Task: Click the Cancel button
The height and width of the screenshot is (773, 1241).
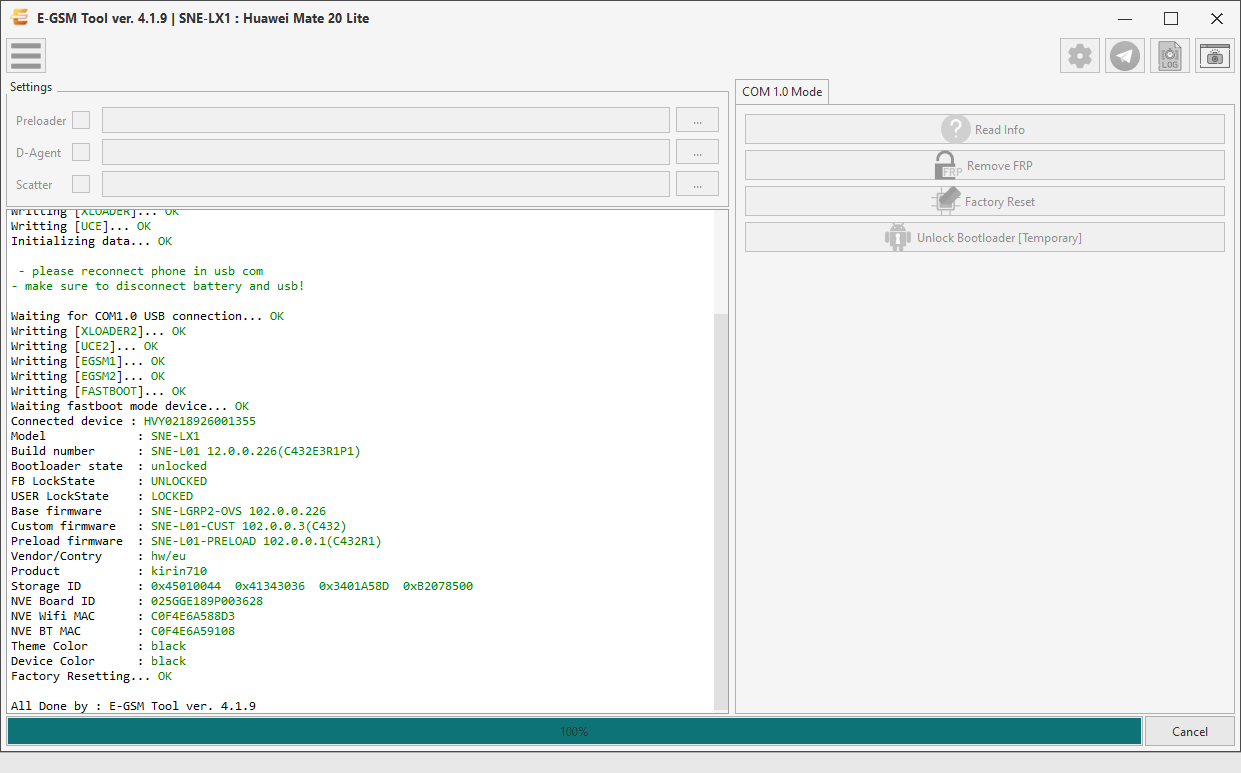Action: [x=1189, y=731]
